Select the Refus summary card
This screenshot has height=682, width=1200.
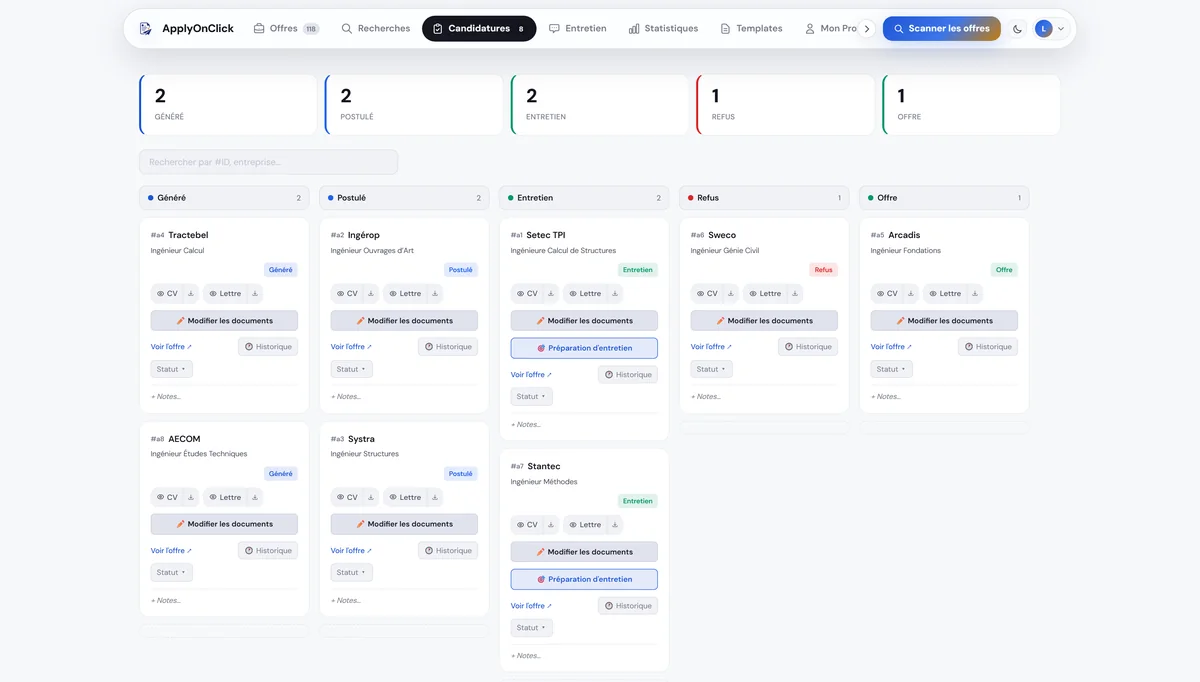784,105
